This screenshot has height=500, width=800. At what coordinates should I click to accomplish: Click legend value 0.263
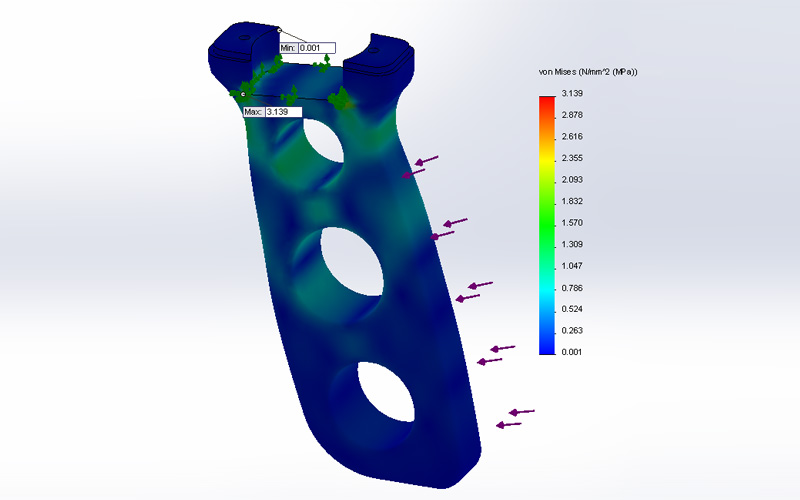(x=572, y=331)
